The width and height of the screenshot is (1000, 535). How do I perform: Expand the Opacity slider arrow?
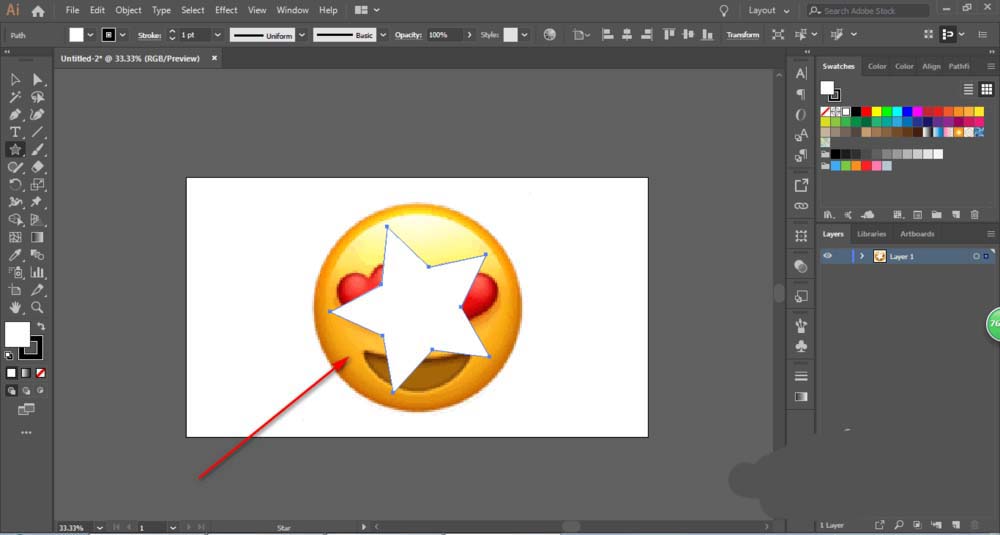coord(471,35)
